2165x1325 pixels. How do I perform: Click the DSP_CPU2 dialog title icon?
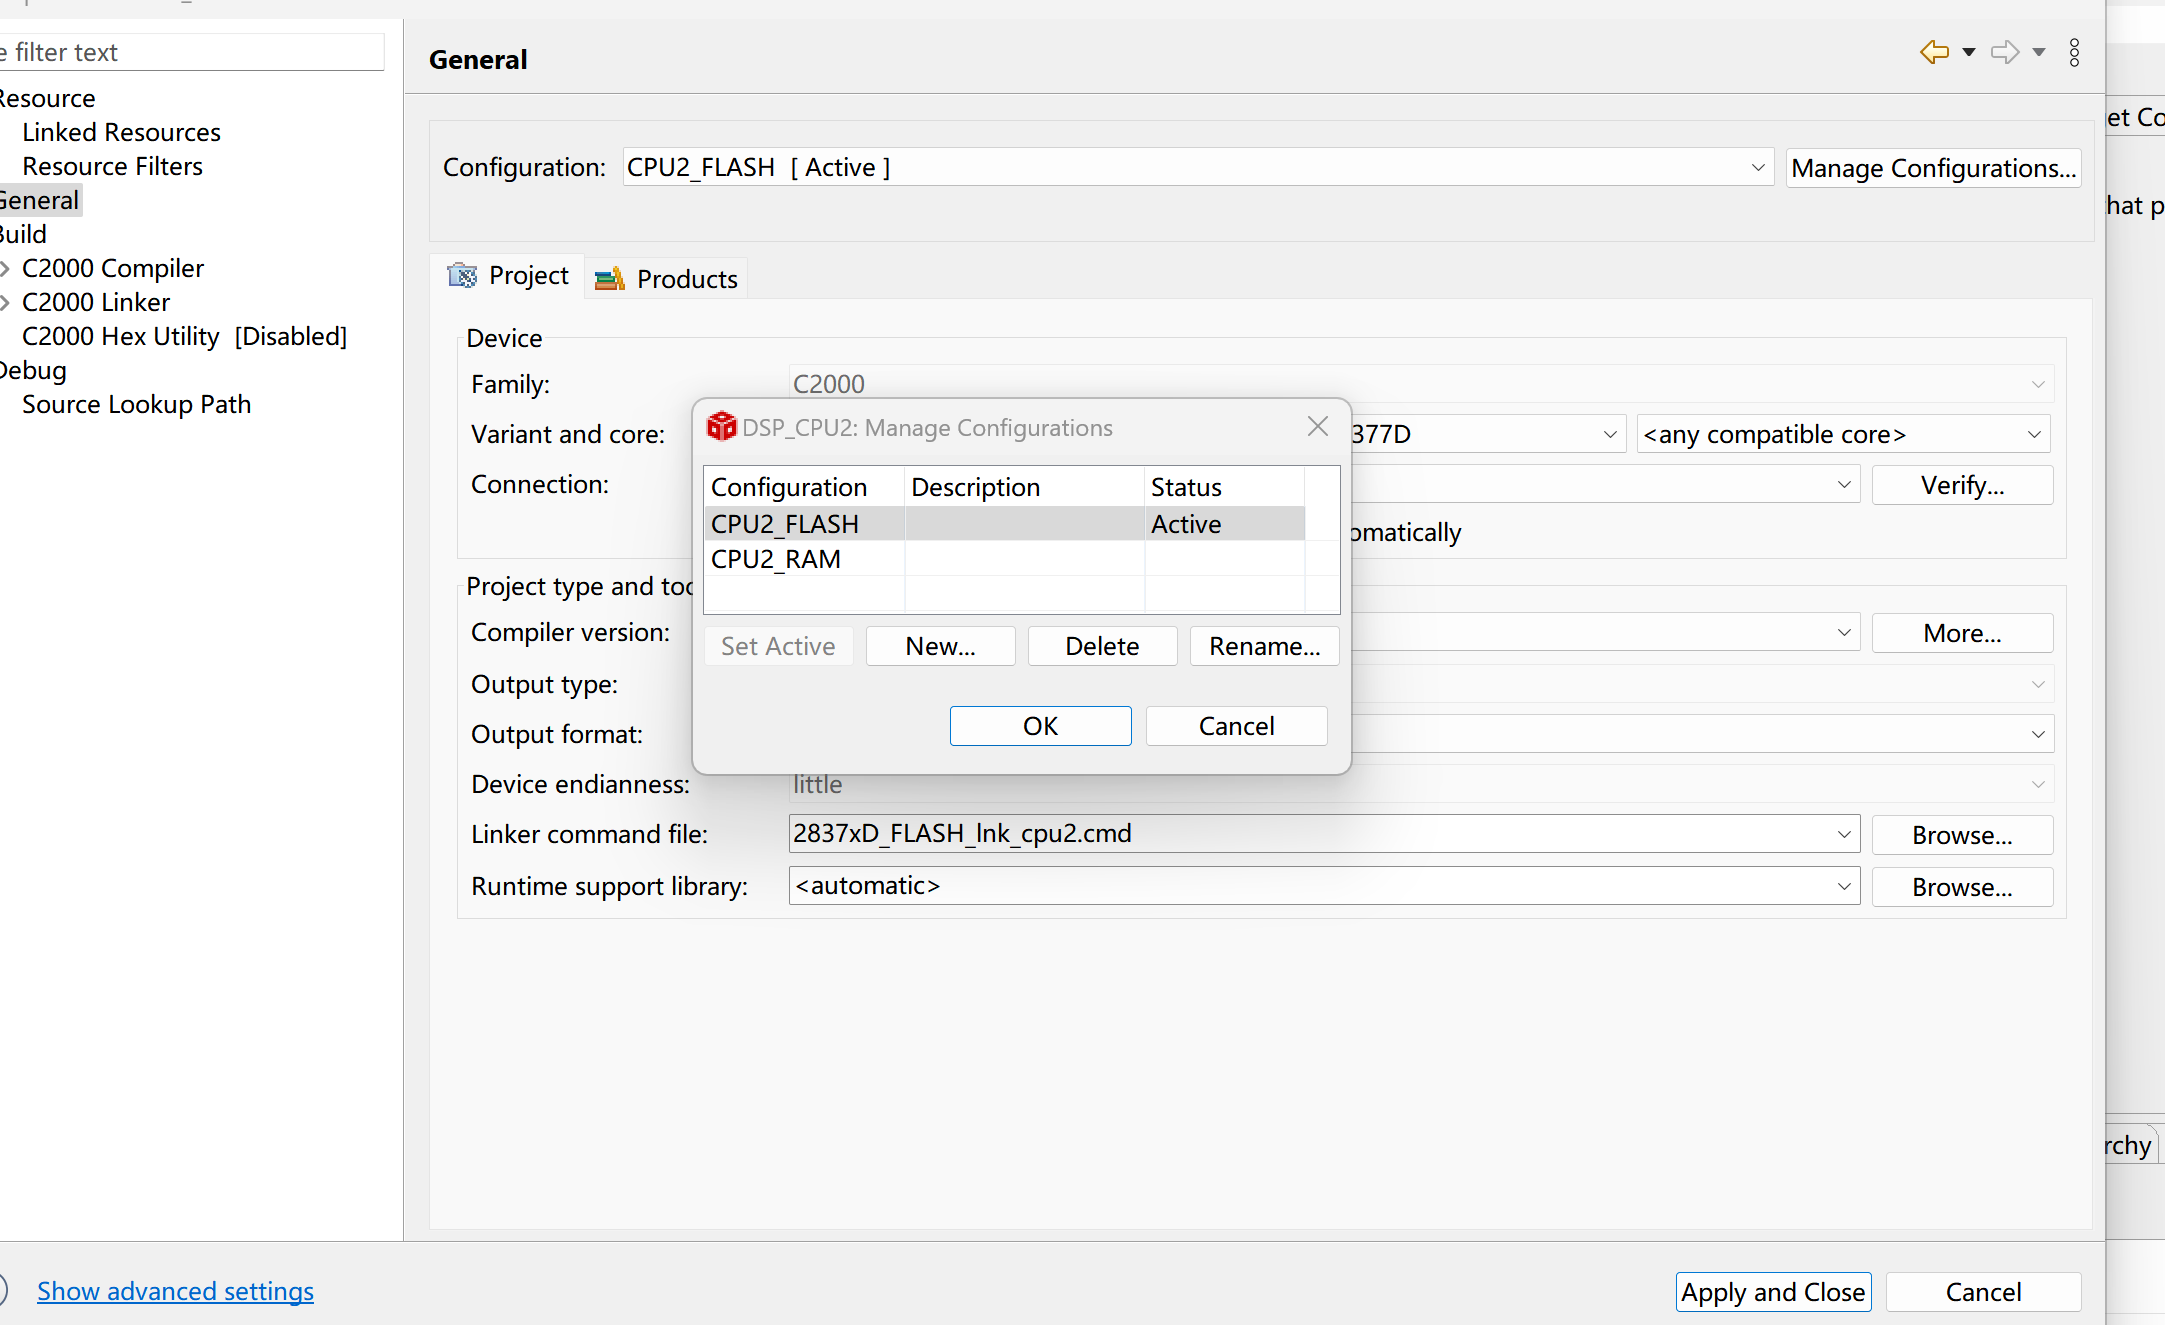point(721,427)
